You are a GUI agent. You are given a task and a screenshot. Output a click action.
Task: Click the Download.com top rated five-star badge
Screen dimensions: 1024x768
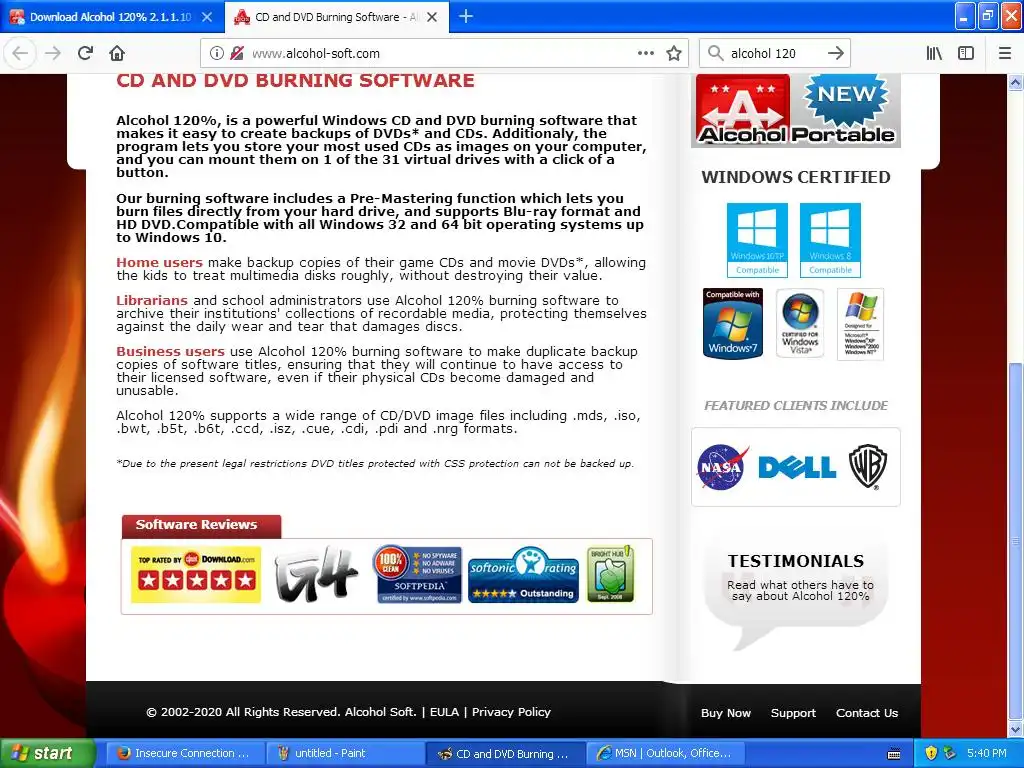(196, 575)
